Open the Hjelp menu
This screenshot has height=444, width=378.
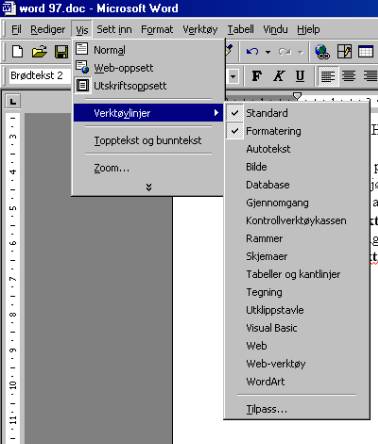308,30
